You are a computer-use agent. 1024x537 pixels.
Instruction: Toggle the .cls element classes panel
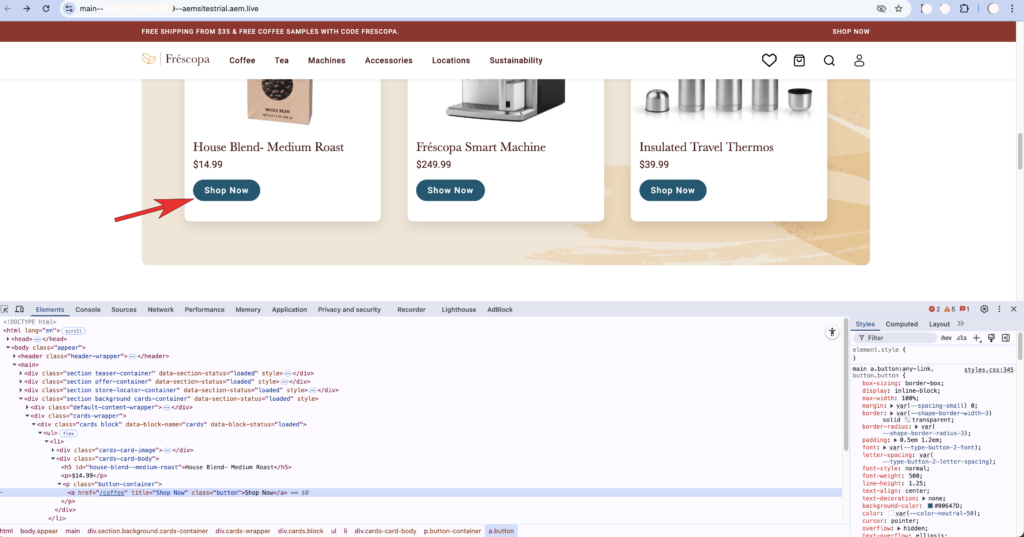pos(961,338)
